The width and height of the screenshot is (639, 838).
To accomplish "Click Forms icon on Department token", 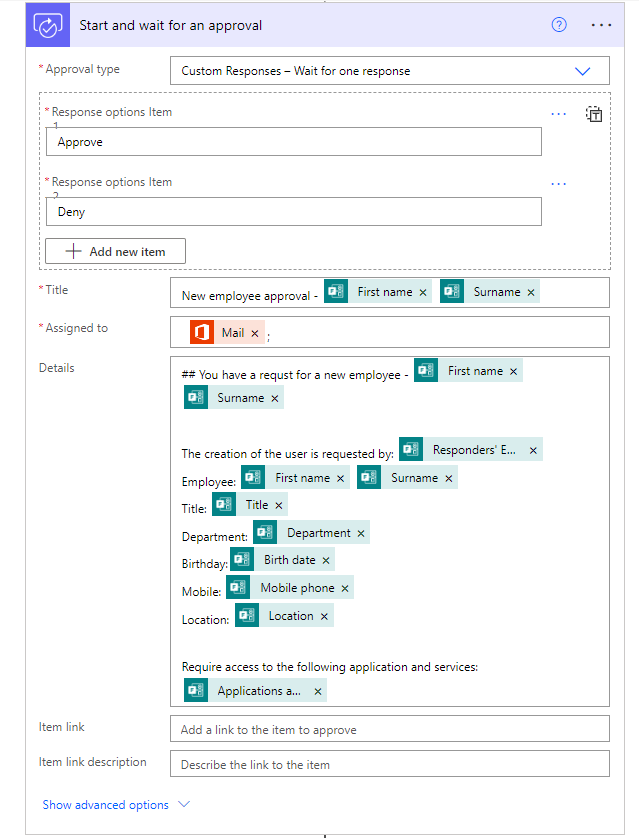I will pyautogui.click(x=265, y=532).
